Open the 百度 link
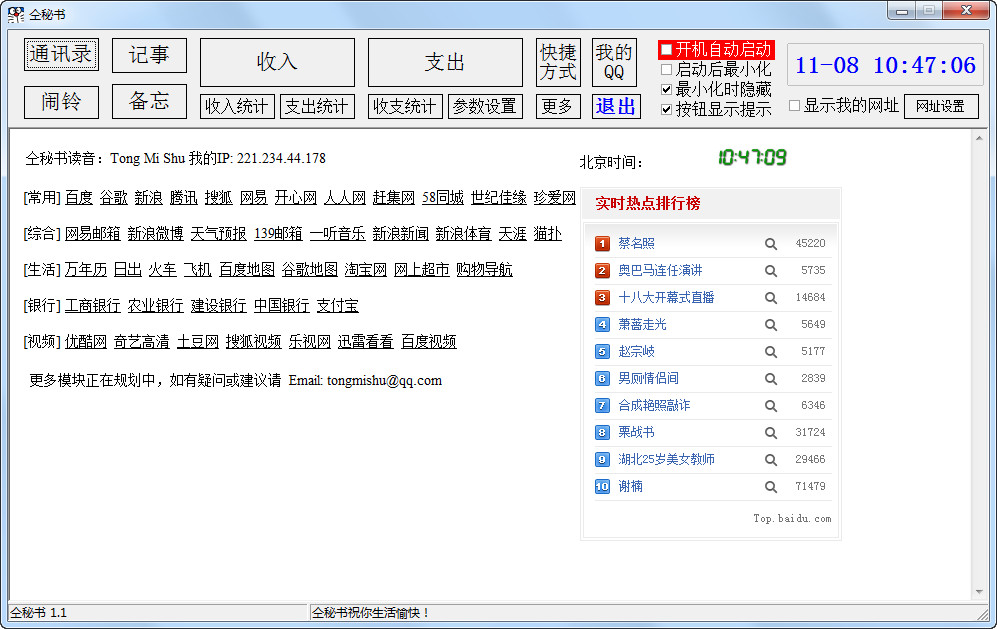 click(79, 198)
